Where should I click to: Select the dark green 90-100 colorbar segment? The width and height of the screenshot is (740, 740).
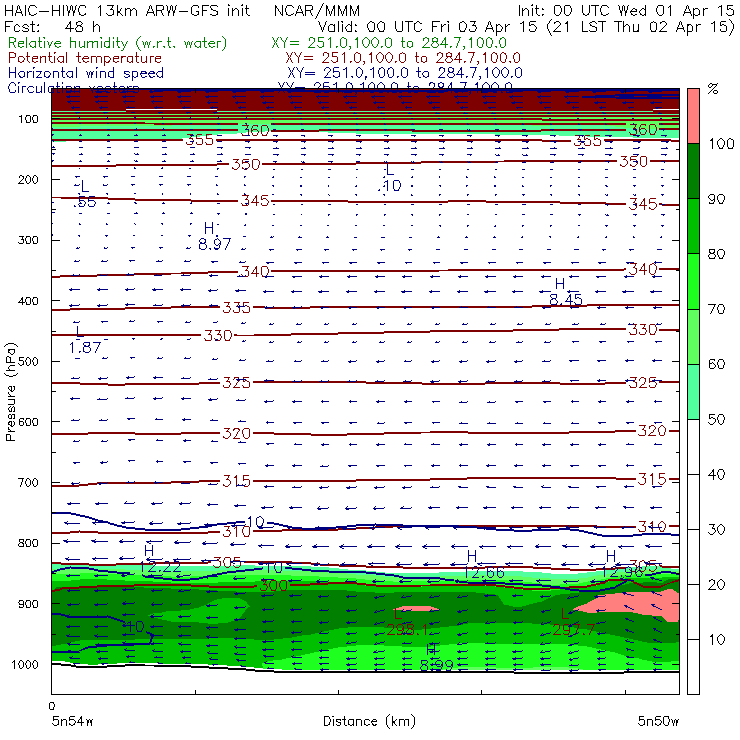coord(693,171)
